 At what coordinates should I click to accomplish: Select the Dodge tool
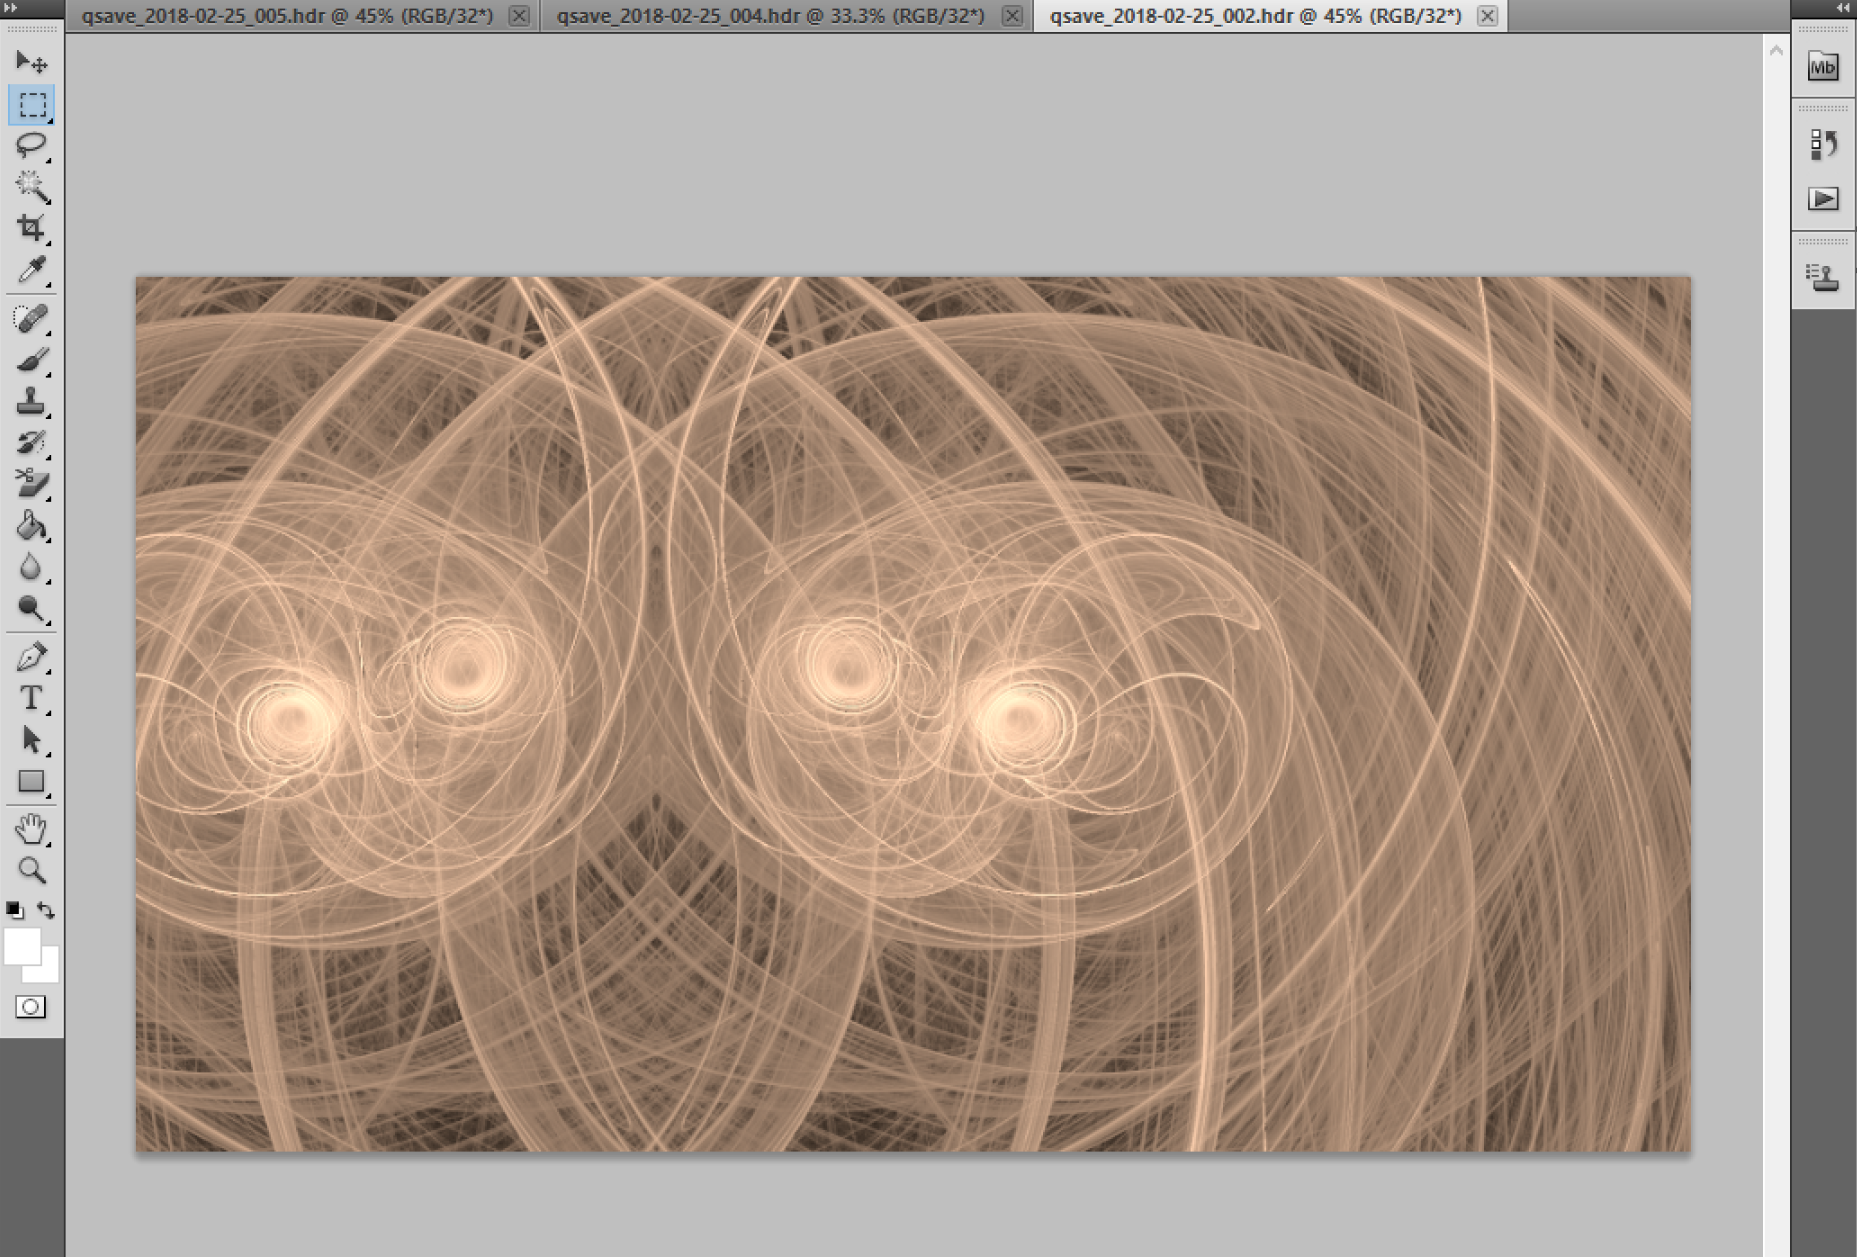pyautogui.click(x=31, y=609)
